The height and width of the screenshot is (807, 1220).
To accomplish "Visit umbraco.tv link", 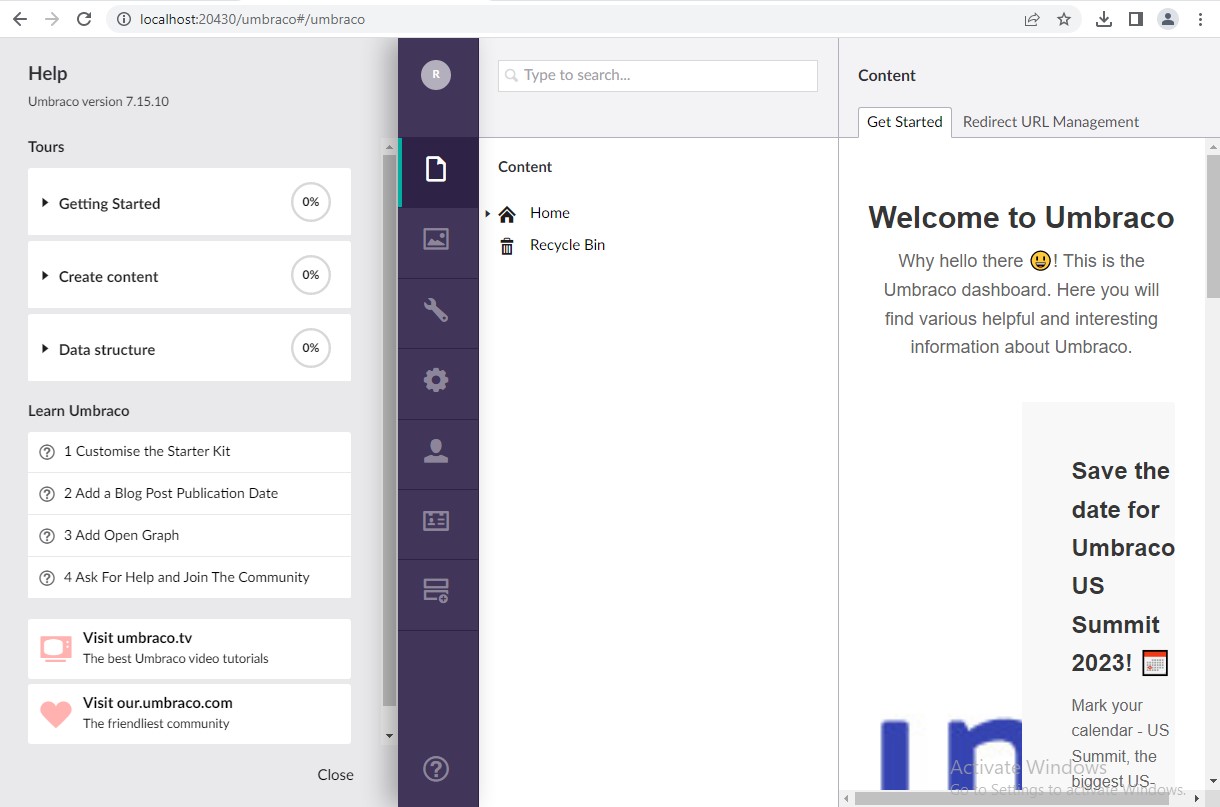I will coord(189,649).
